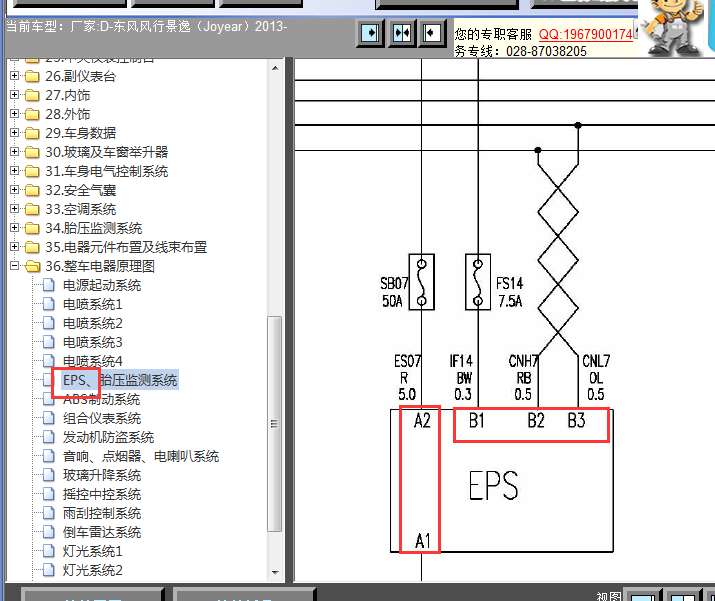Open the 电喷系统1 diagram

tap(93, 304)
